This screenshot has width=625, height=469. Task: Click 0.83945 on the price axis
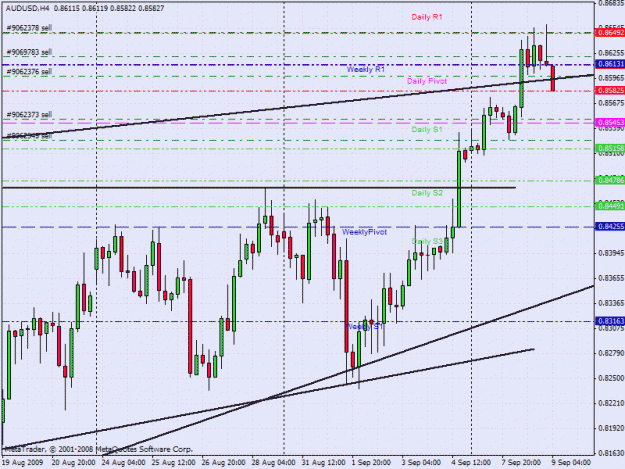pyautogui.click(x=611, y=253)
